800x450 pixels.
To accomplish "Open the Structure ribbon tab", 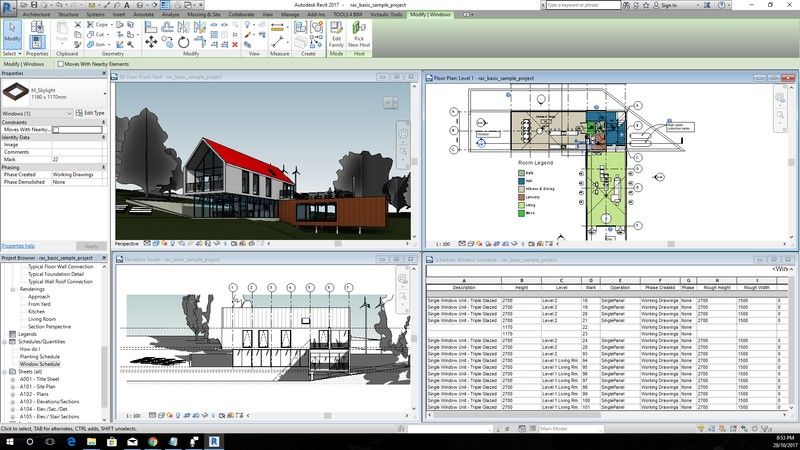I will point(68,15).
